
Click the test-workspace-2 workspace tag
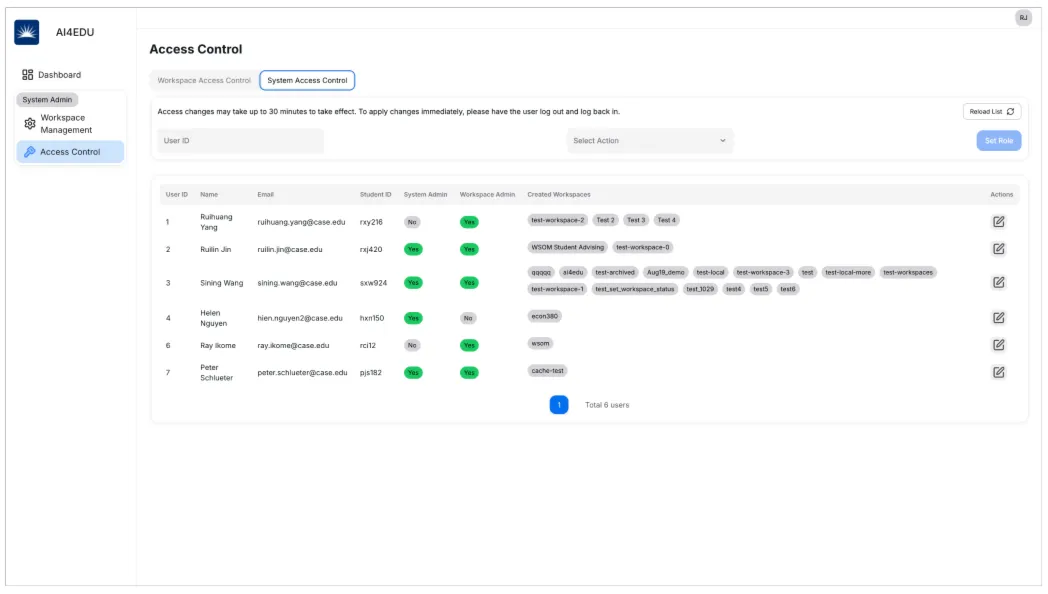click(557, 220)
